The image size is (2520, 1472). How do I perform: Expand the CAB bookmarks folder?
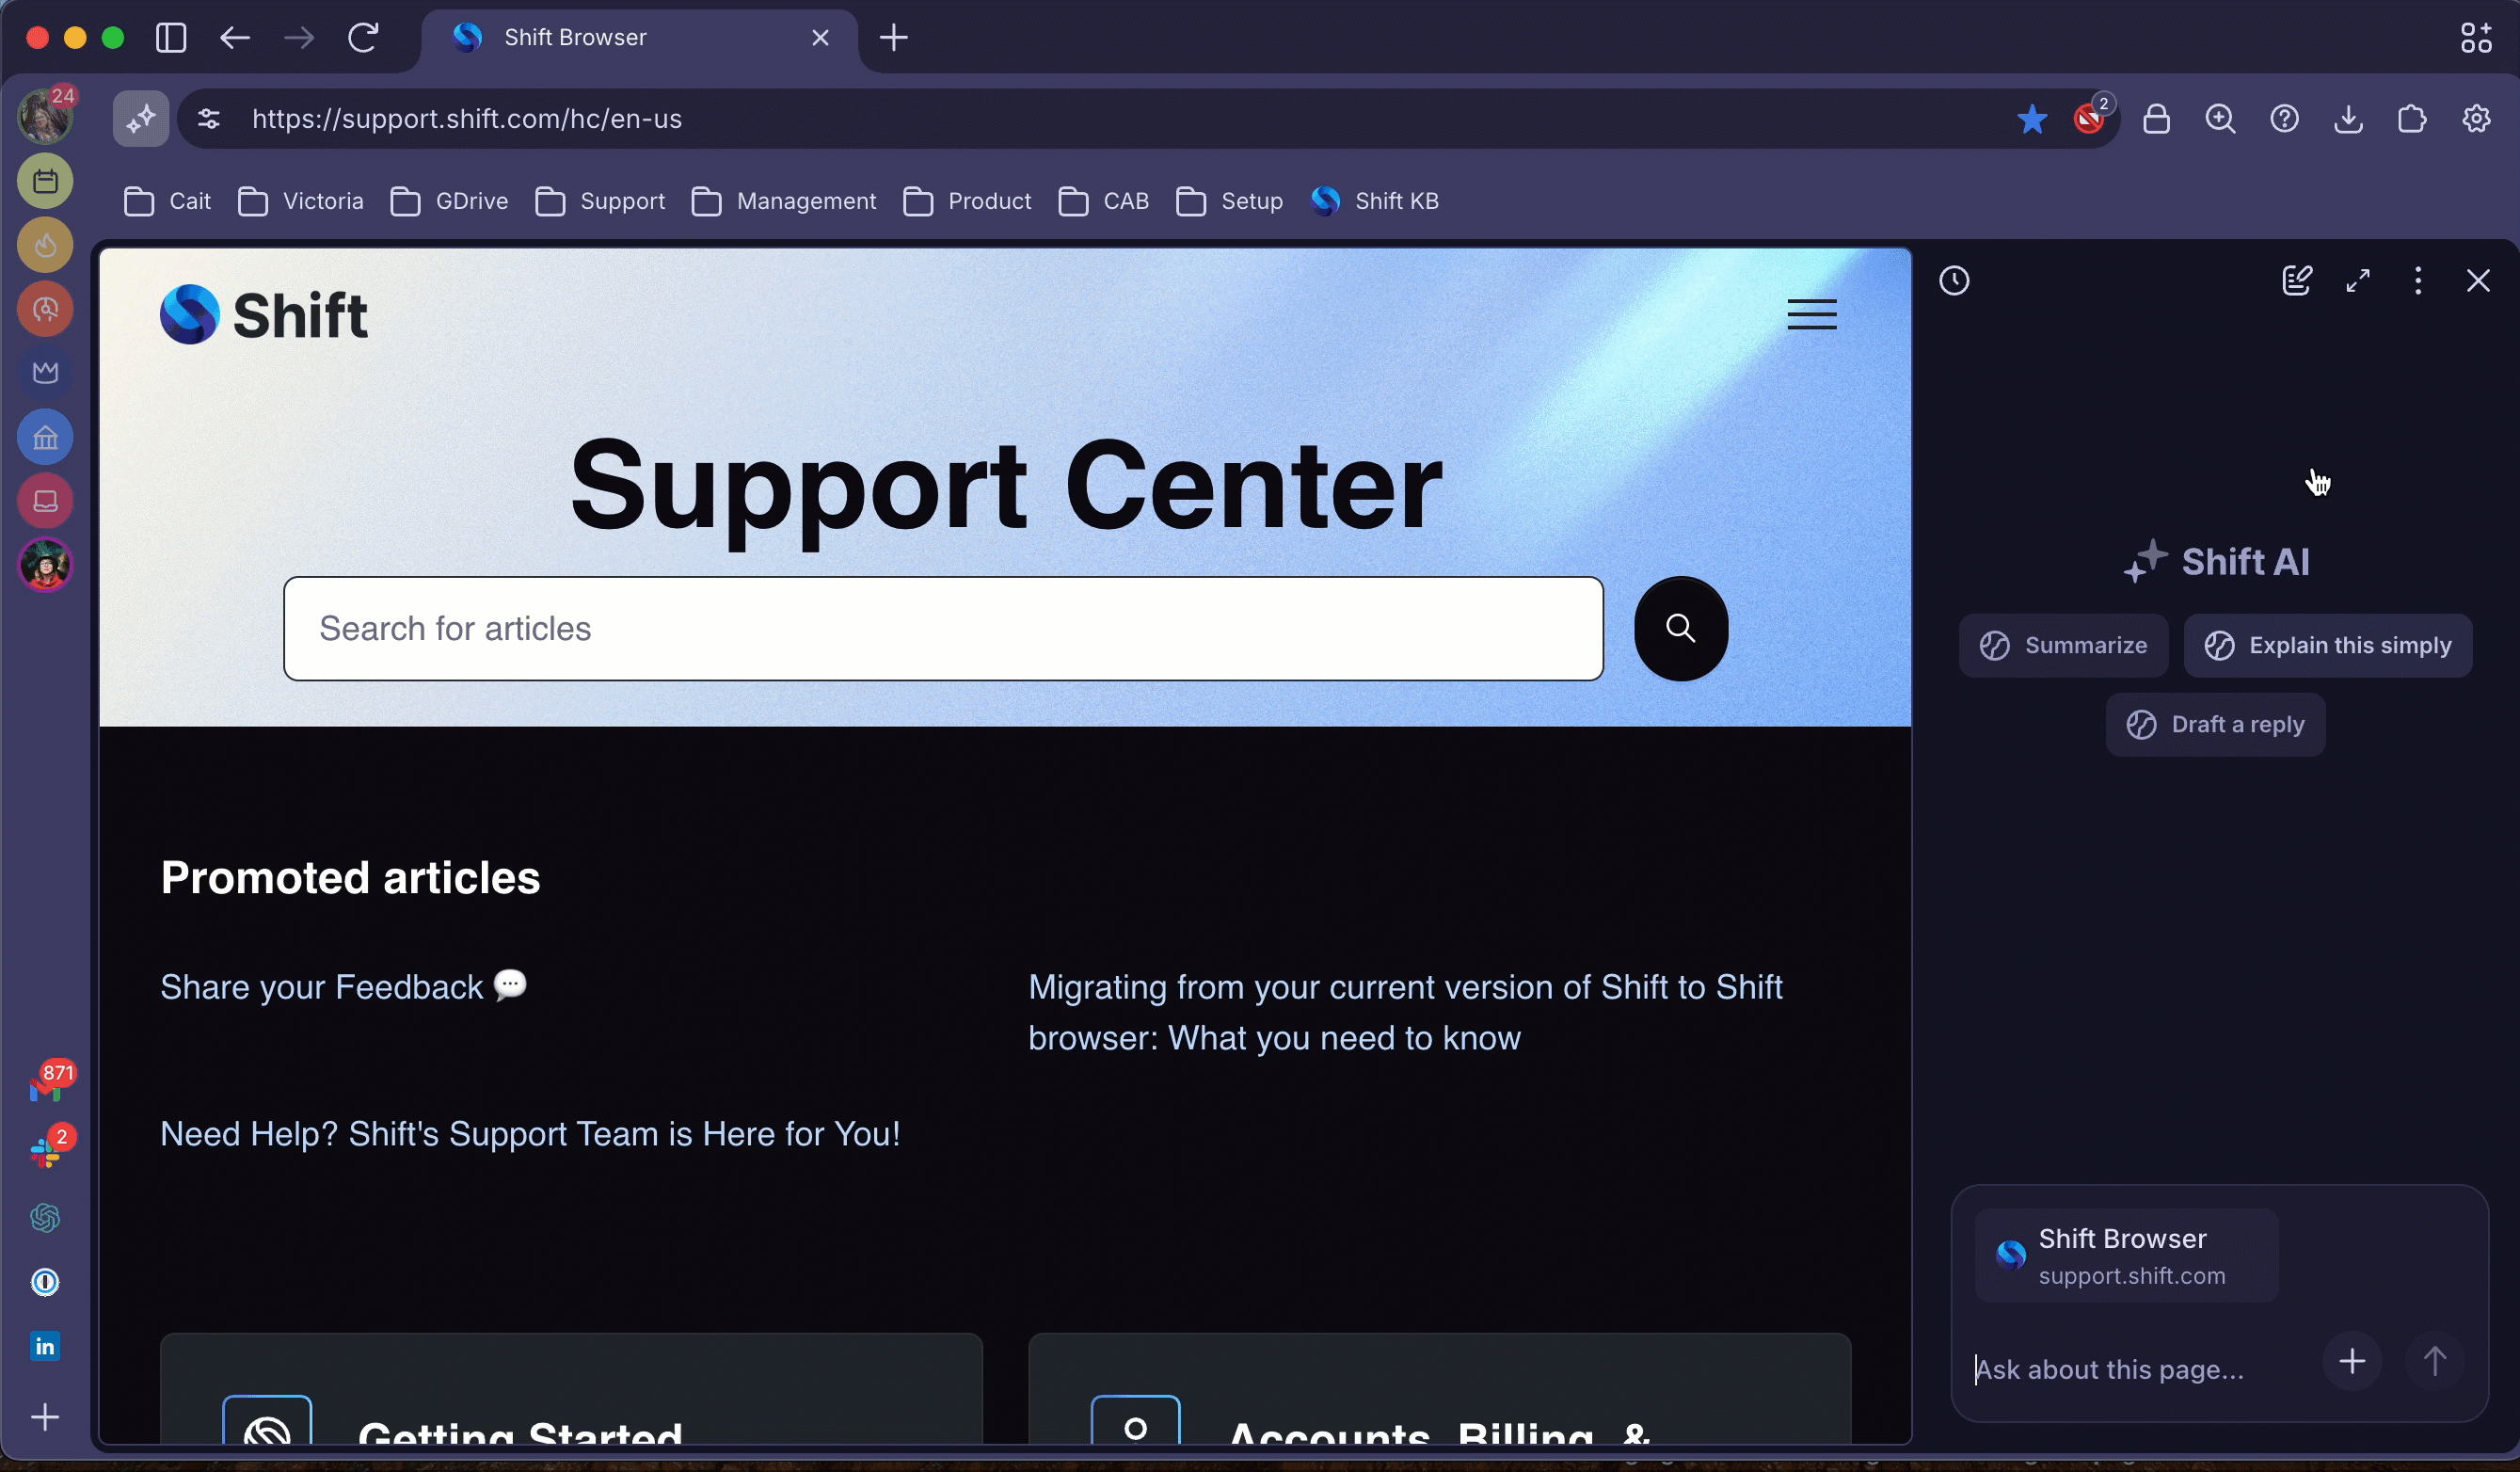1103,201
